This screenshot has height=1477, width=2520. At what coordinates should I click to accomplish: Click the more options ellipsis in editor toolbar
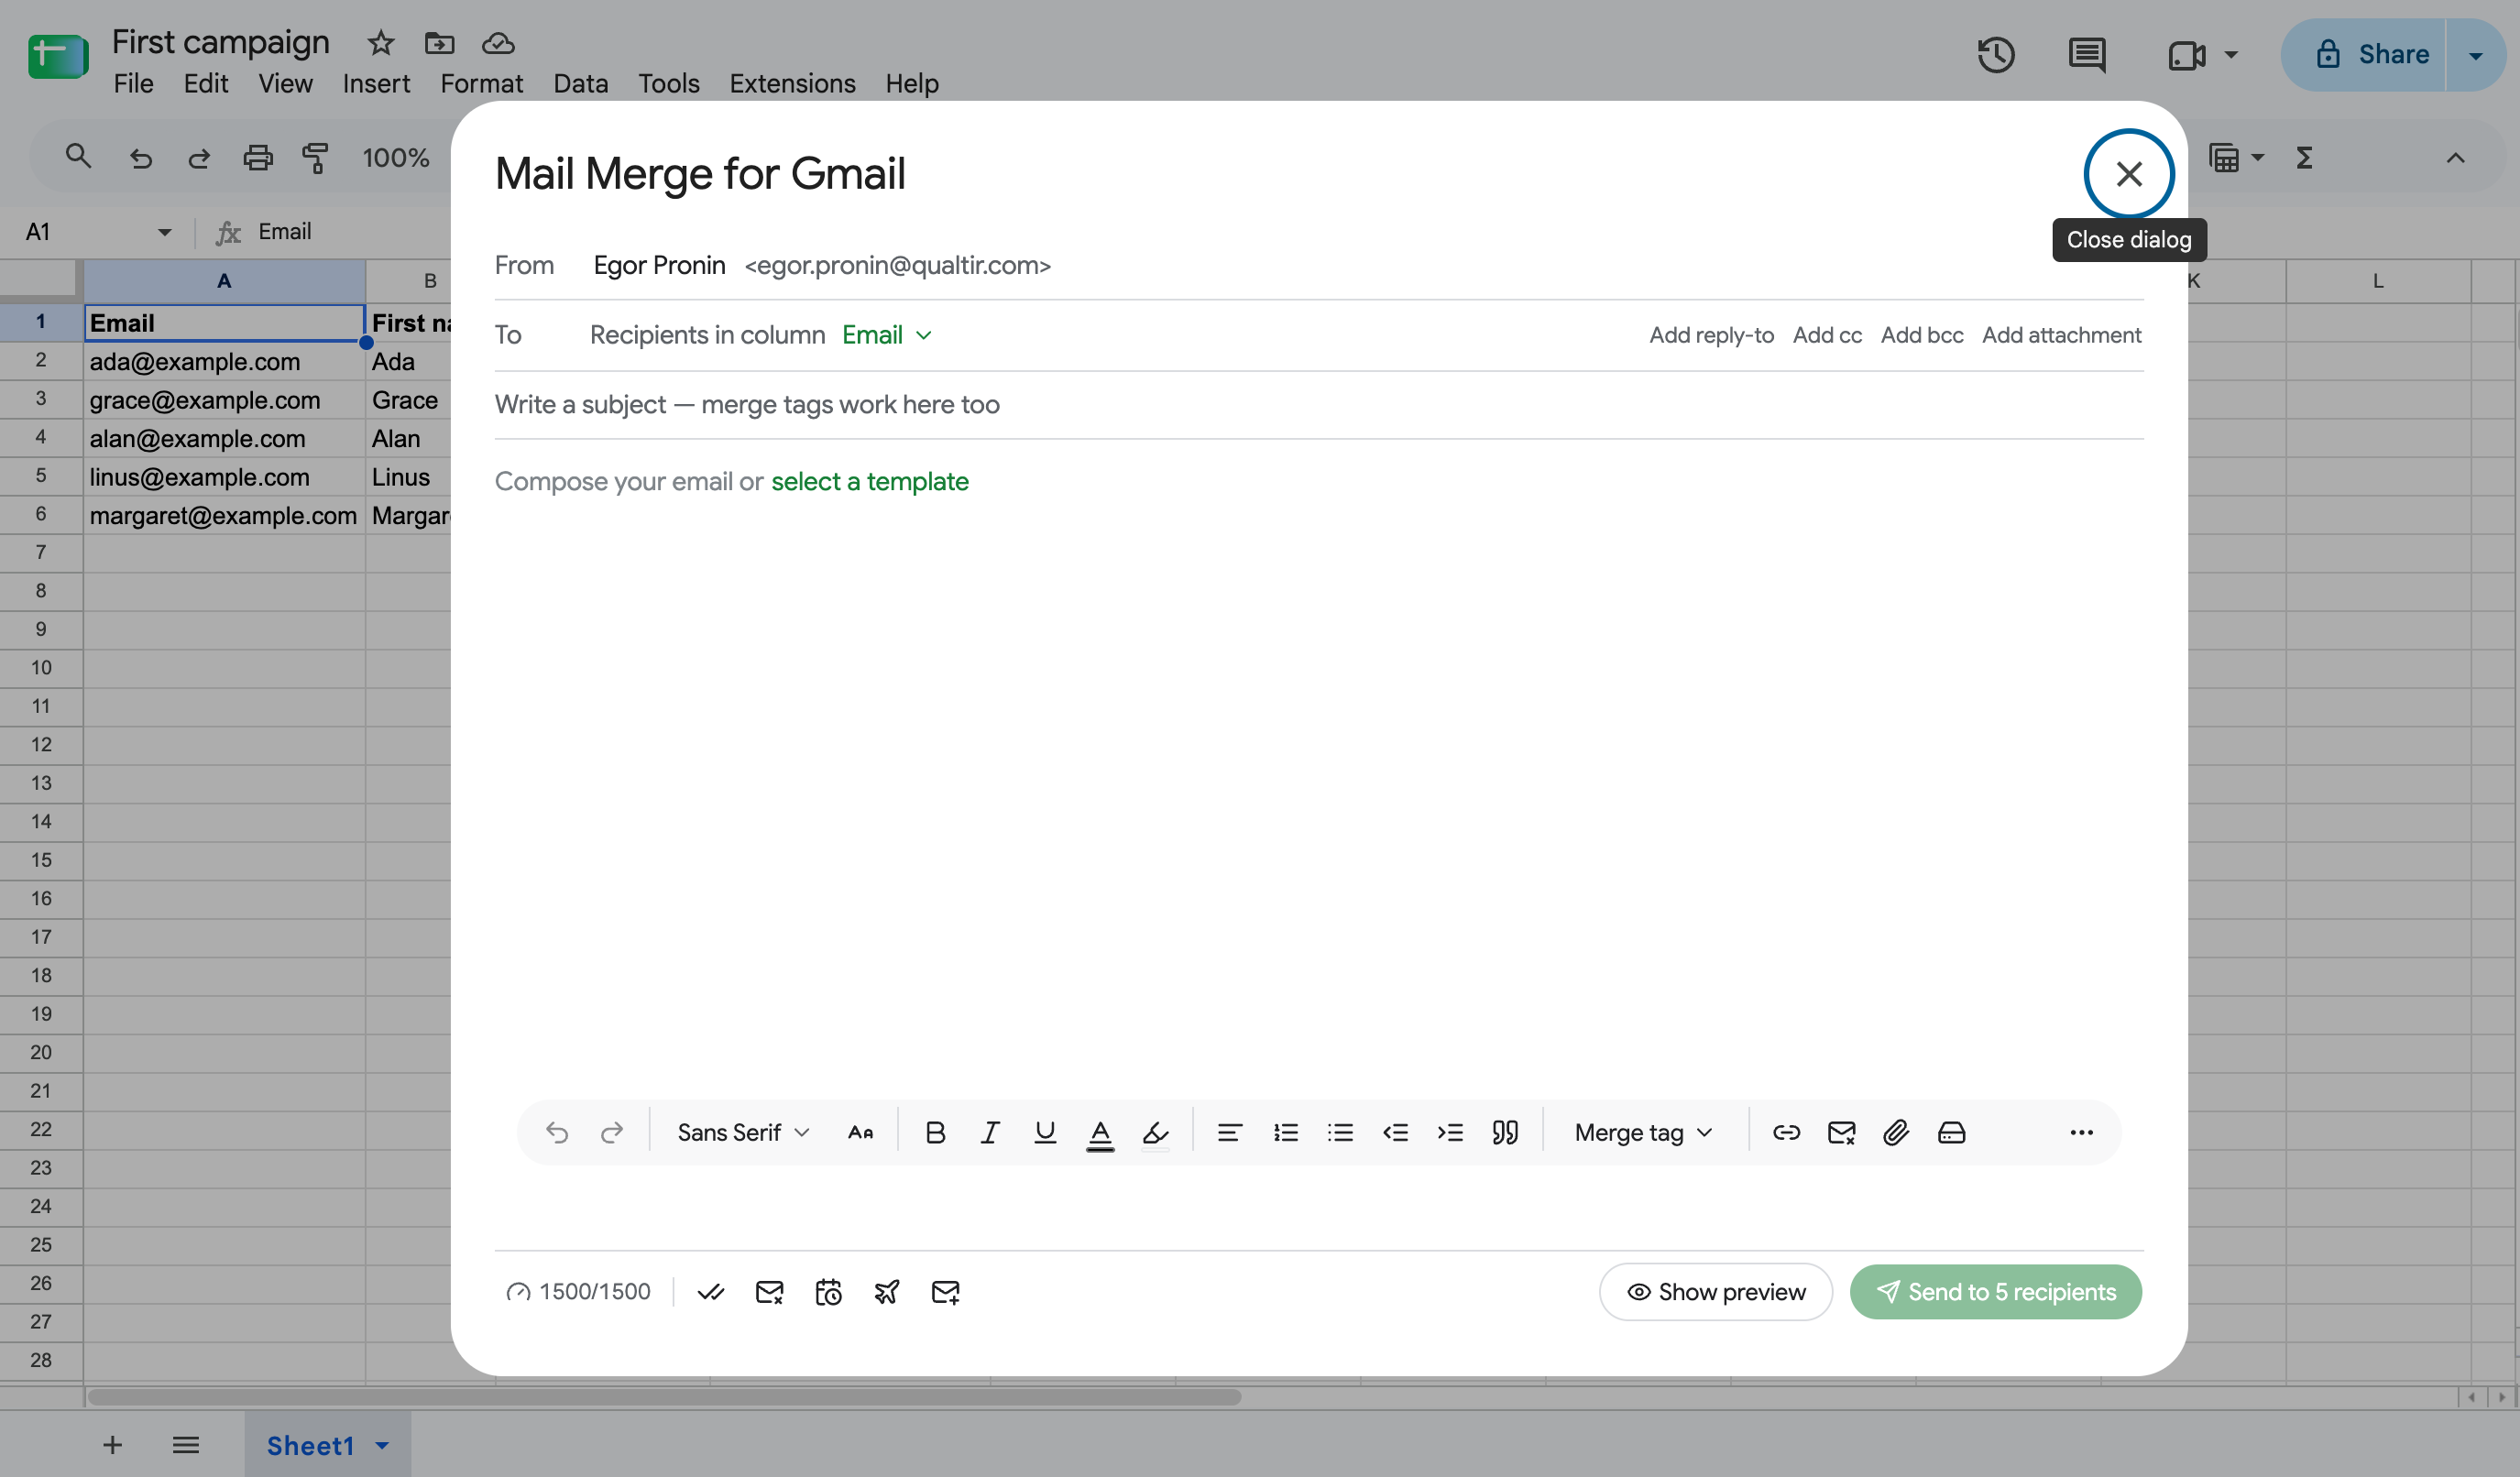click(2081, 1132)
